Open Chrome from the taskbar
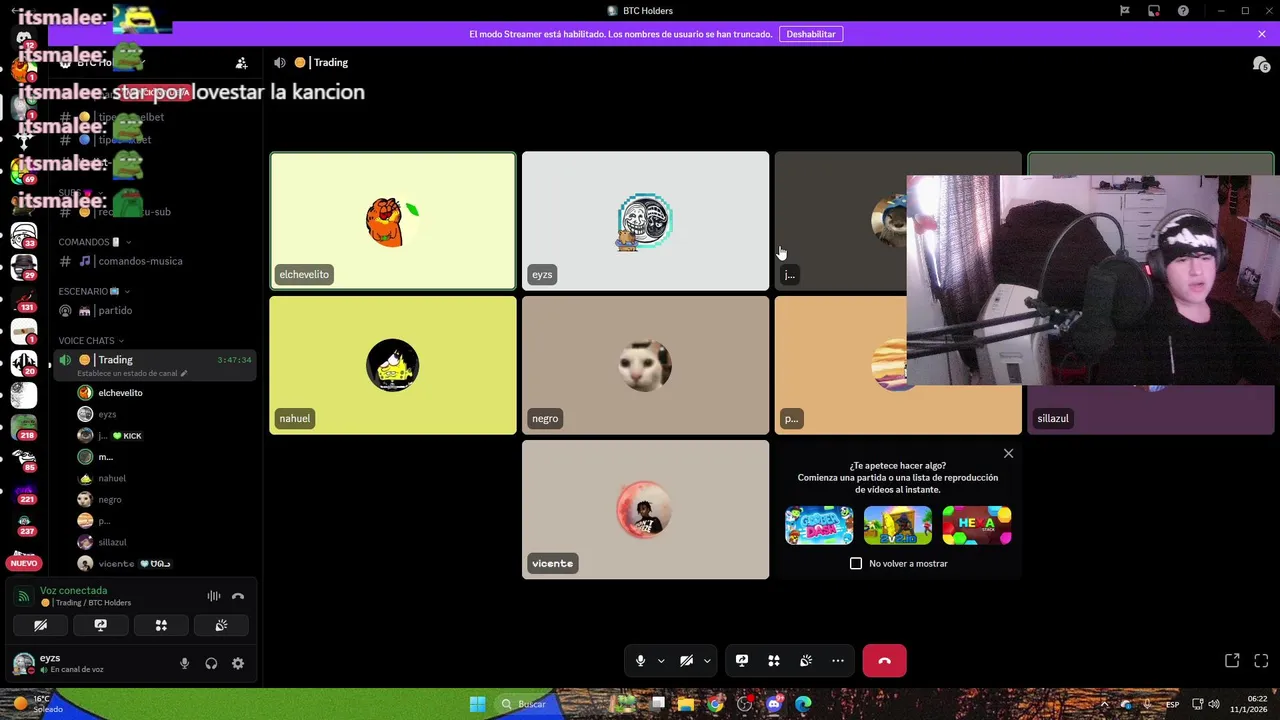Screen dimensions: 1280x720 pos(715,704)
